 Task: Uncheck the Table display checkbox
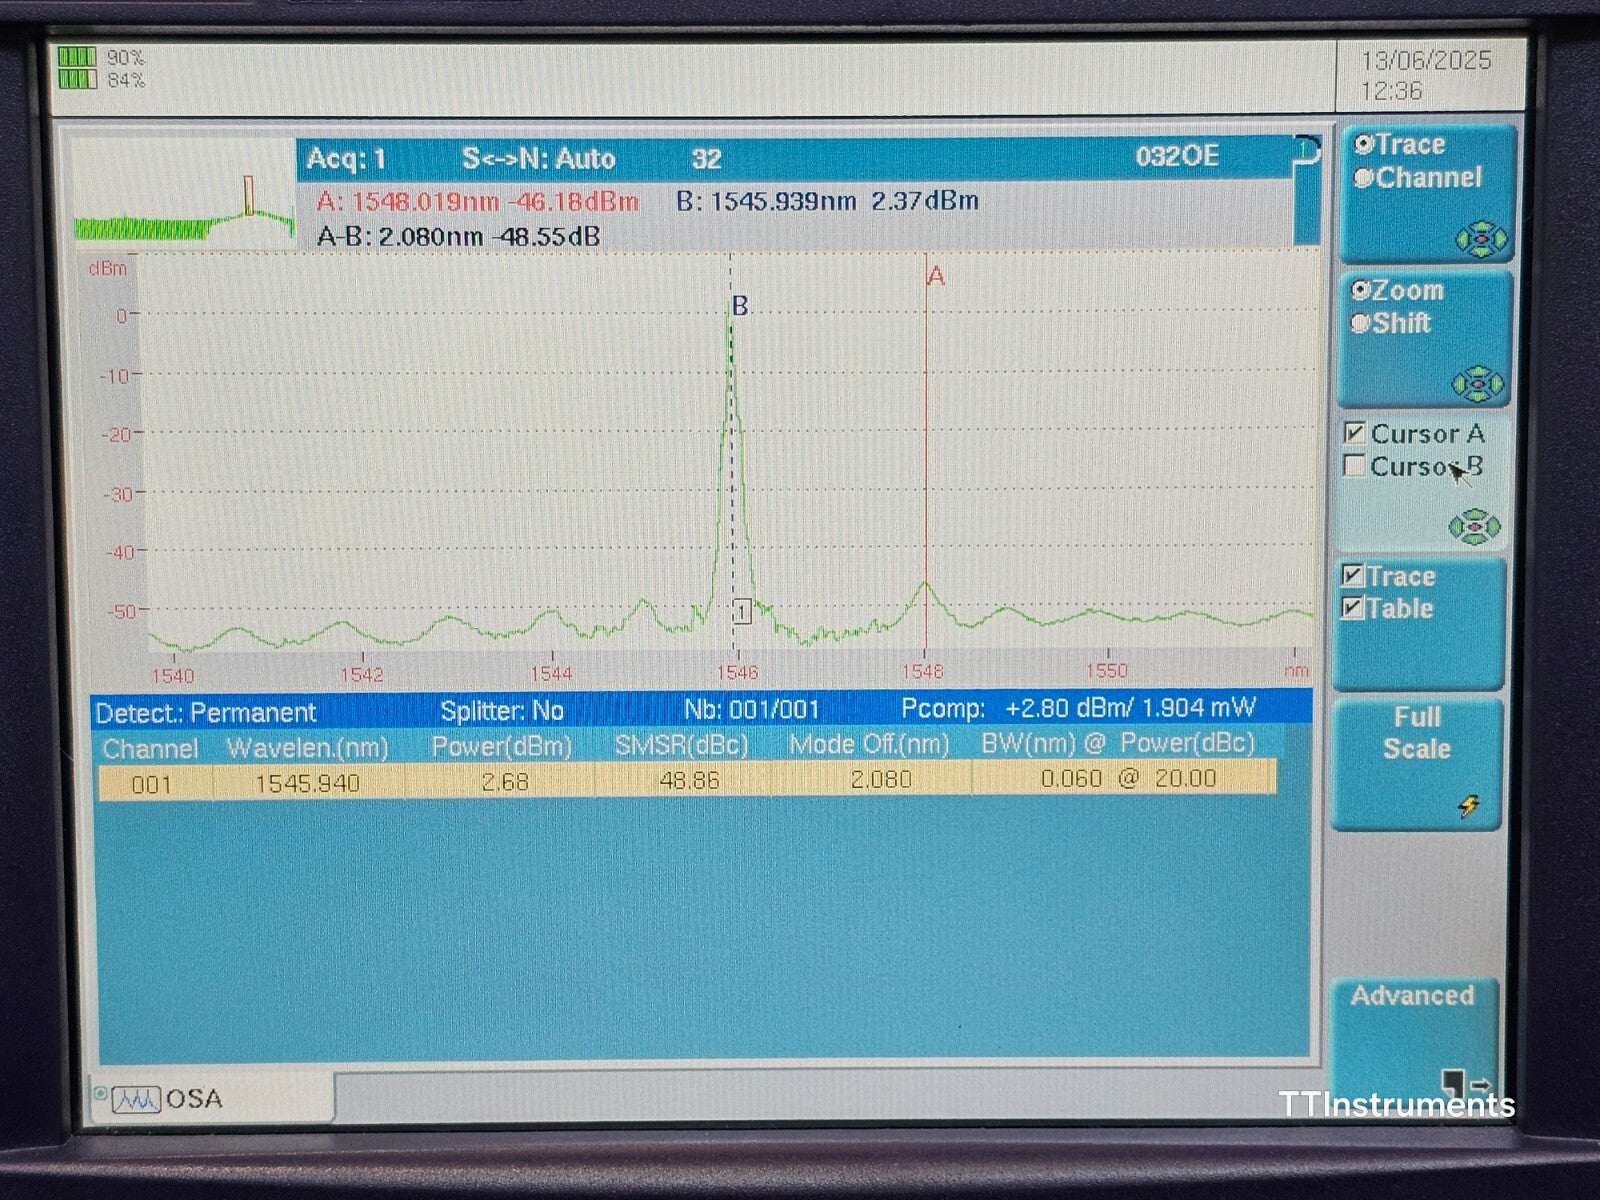pyautogui.click(x=1353, y=608)
